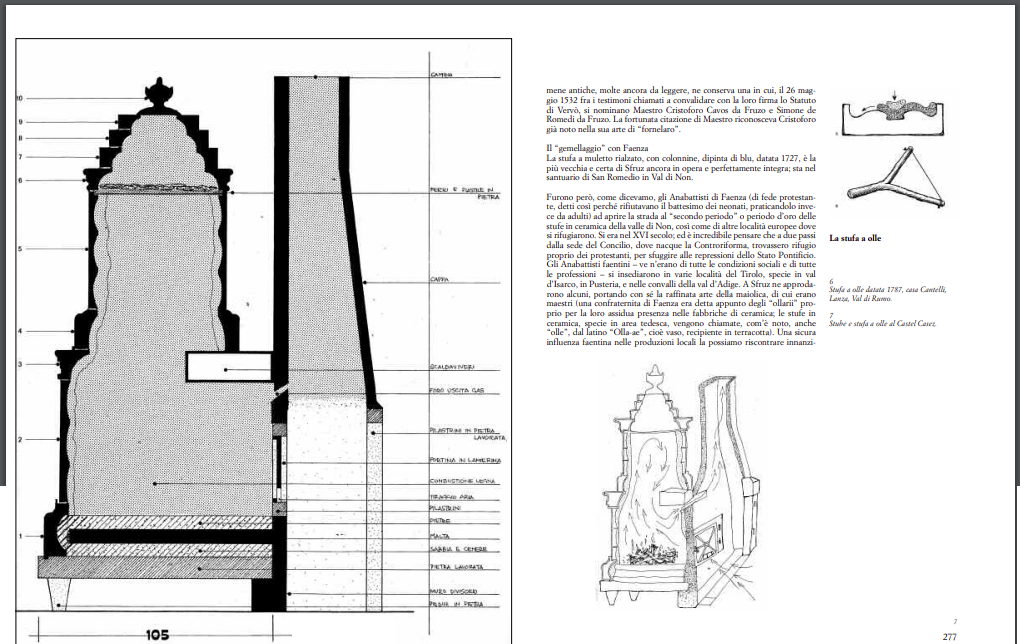Click the page number 277
Image resolution: width=1020 pixels, height=644 pixels.
click(950, 634)
